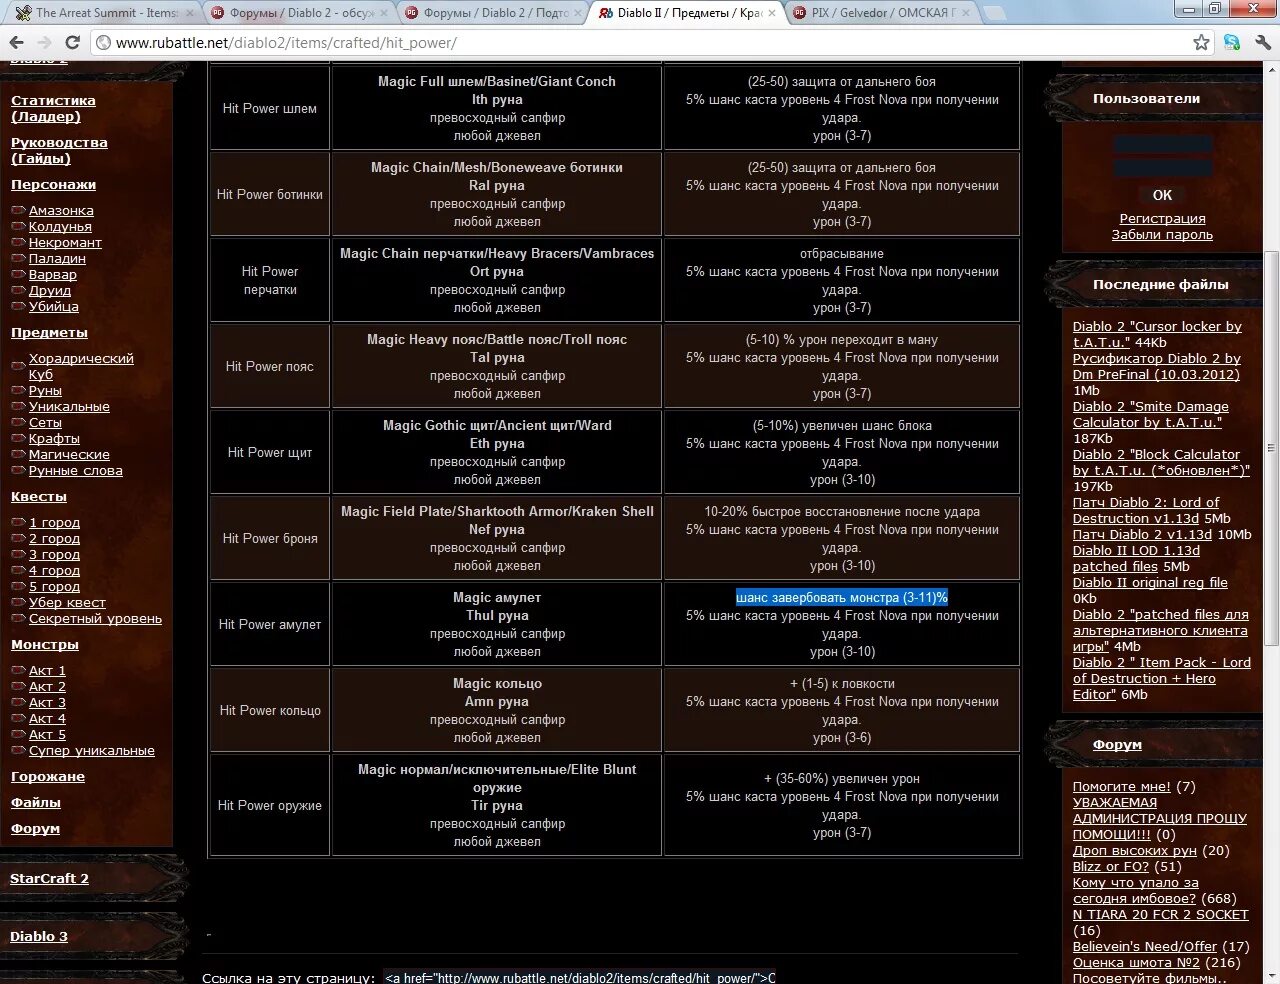Close The Arreat Summit tab
The image size is (1280, 984).
tap(189, 13)
